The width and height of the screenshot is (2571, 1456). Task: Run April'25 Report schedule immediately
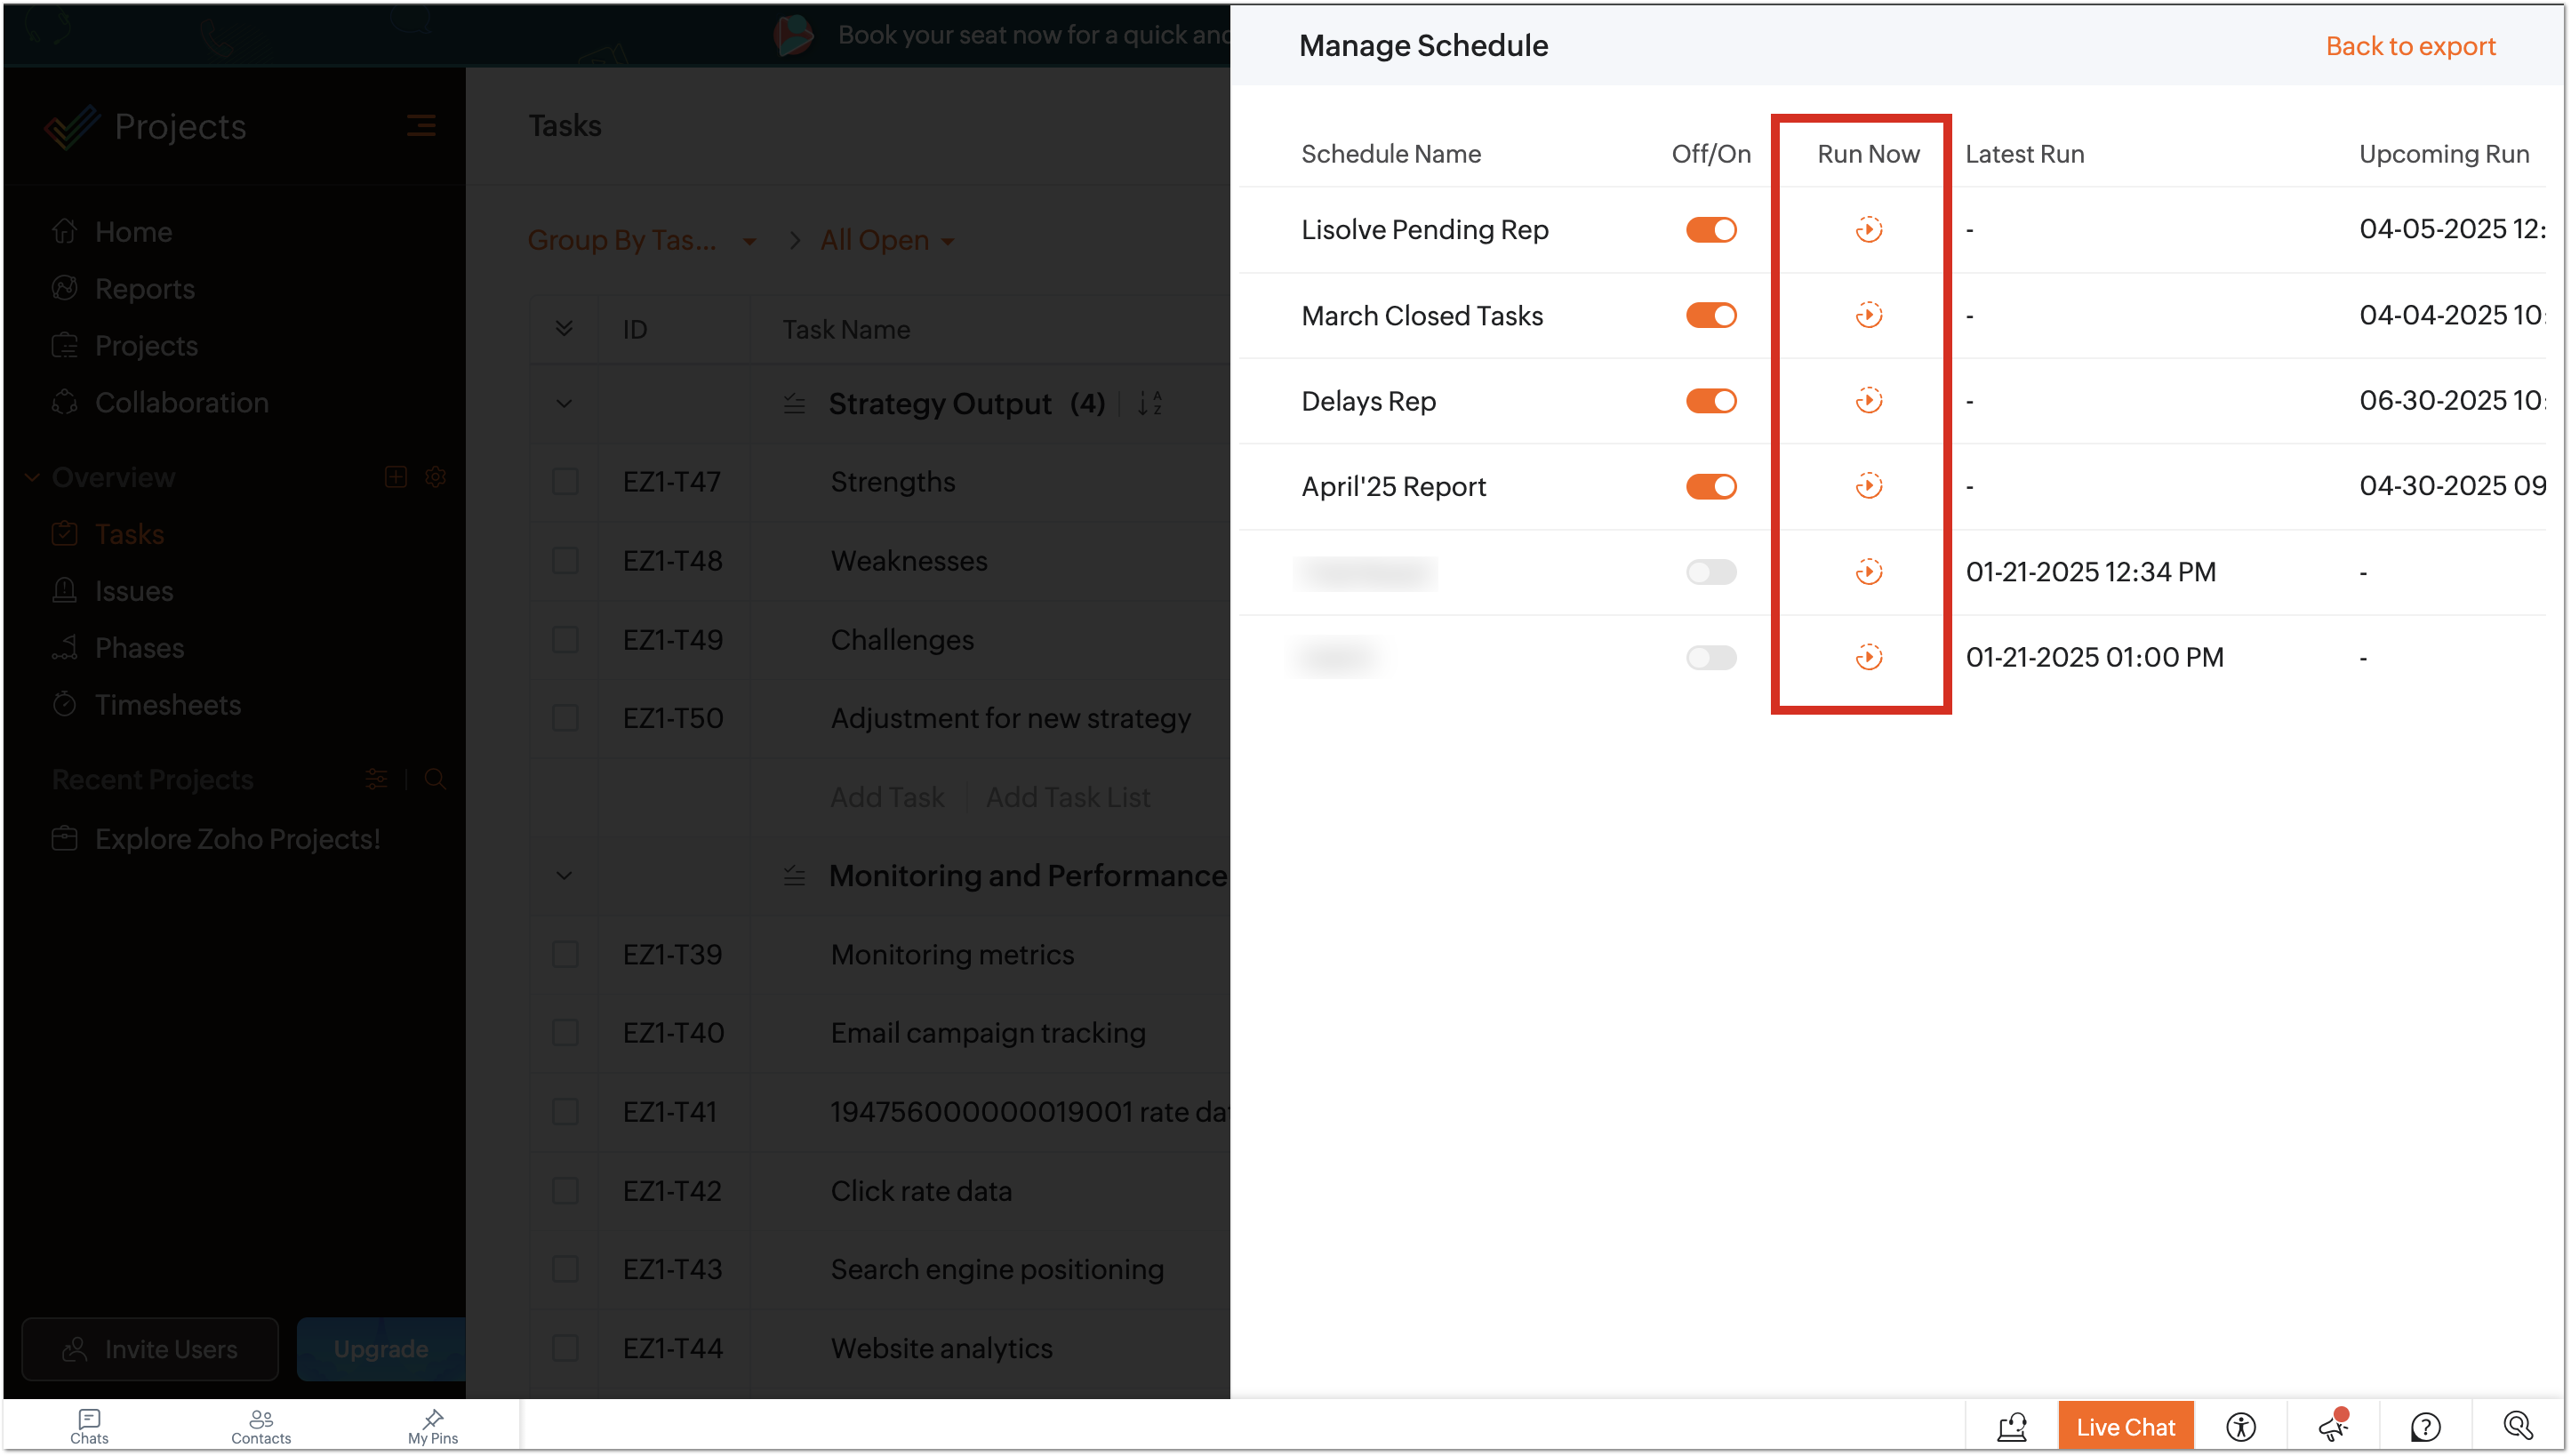[1868, 486]
